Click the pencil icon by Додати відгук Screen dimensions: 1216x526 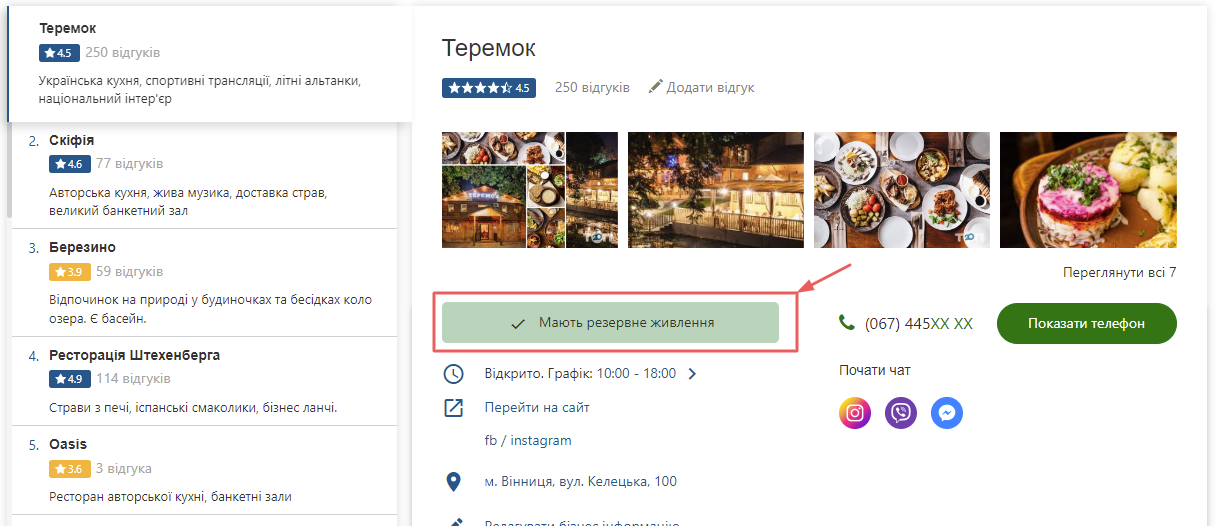tap(655, 87)
